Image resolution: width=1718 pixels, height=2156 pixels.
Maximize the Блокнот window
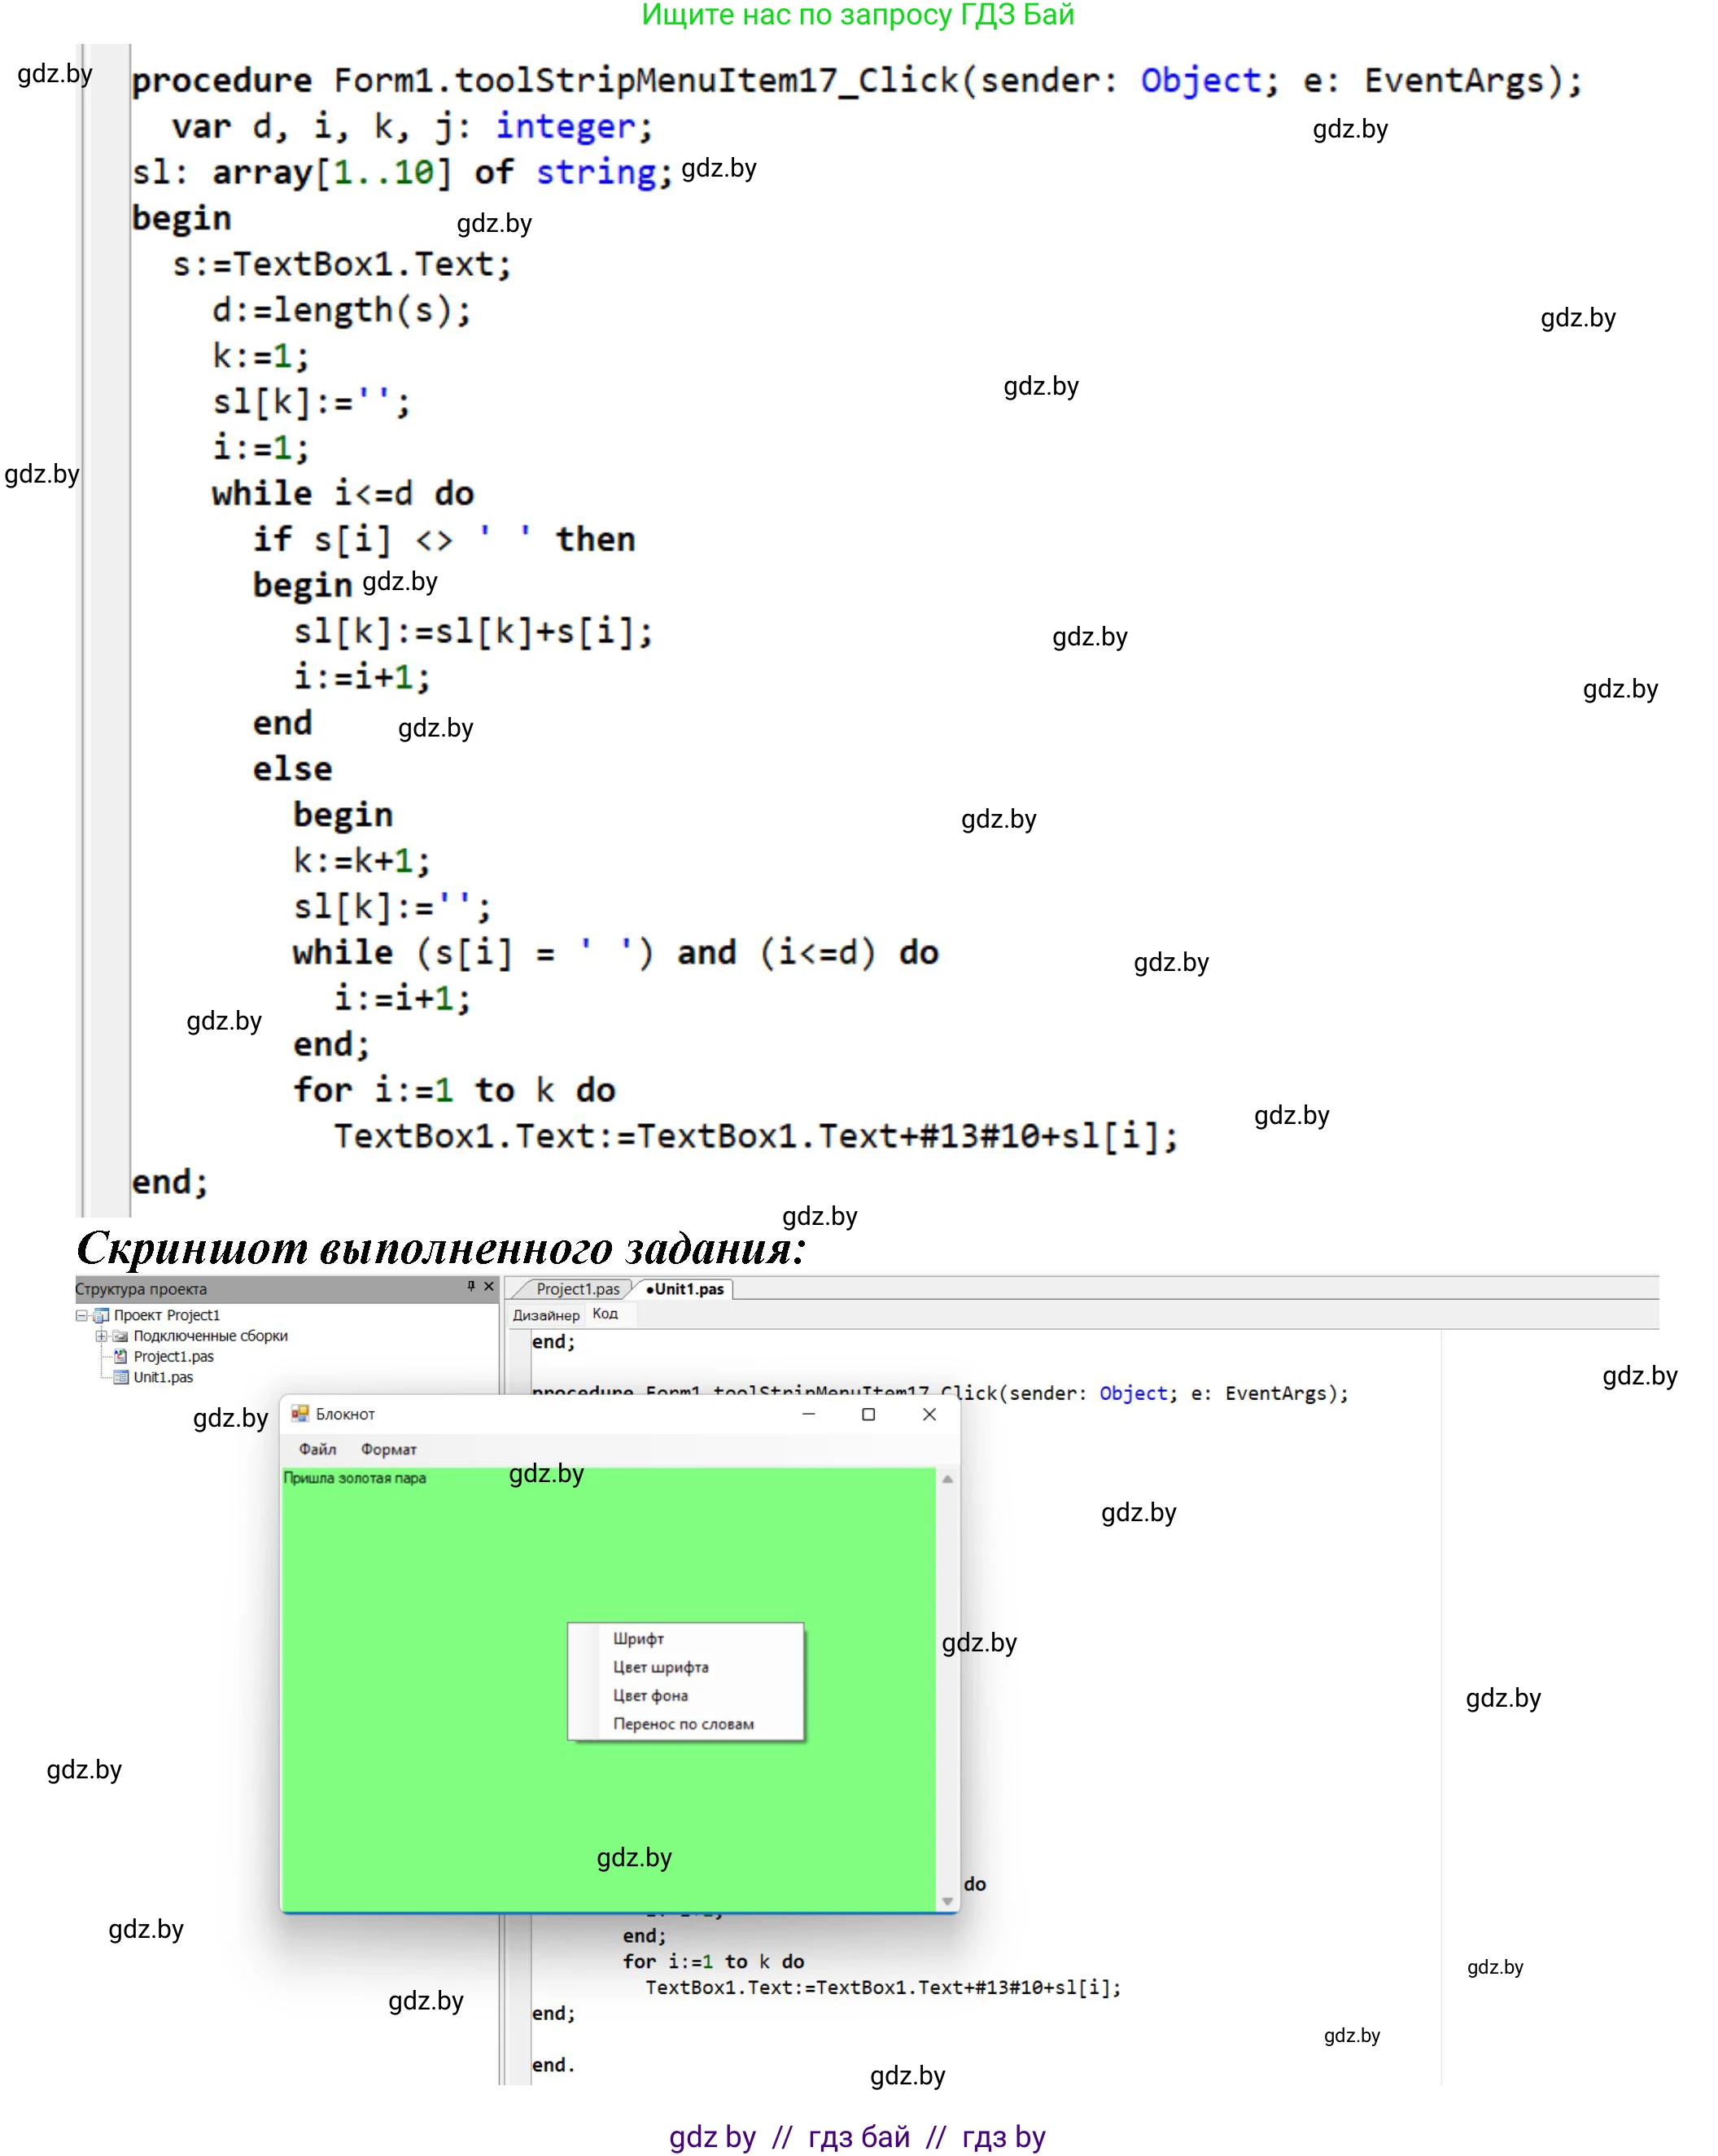(868, 1414)
